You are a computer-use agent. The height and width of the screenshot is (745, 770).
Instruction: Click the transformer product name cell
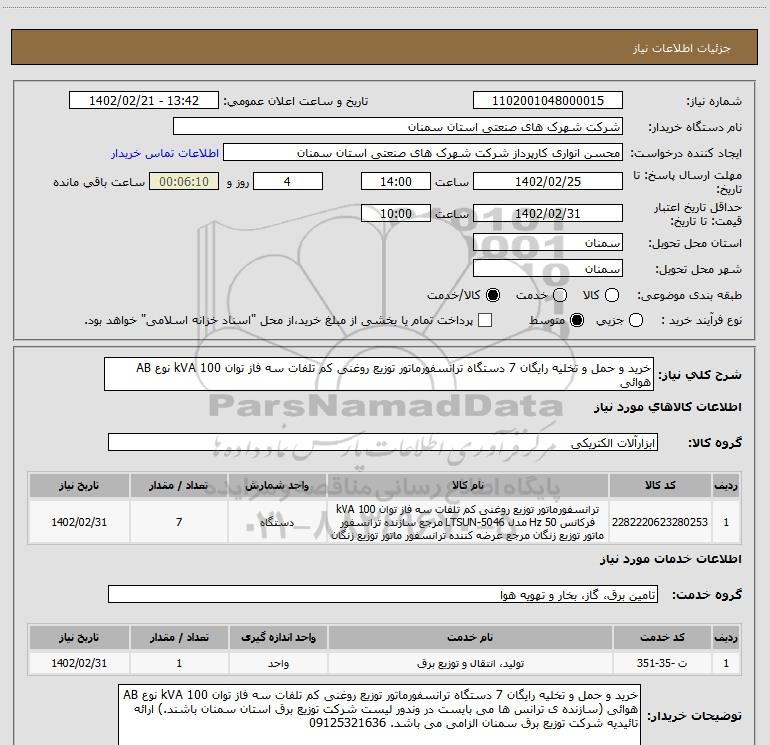[468, 522]
